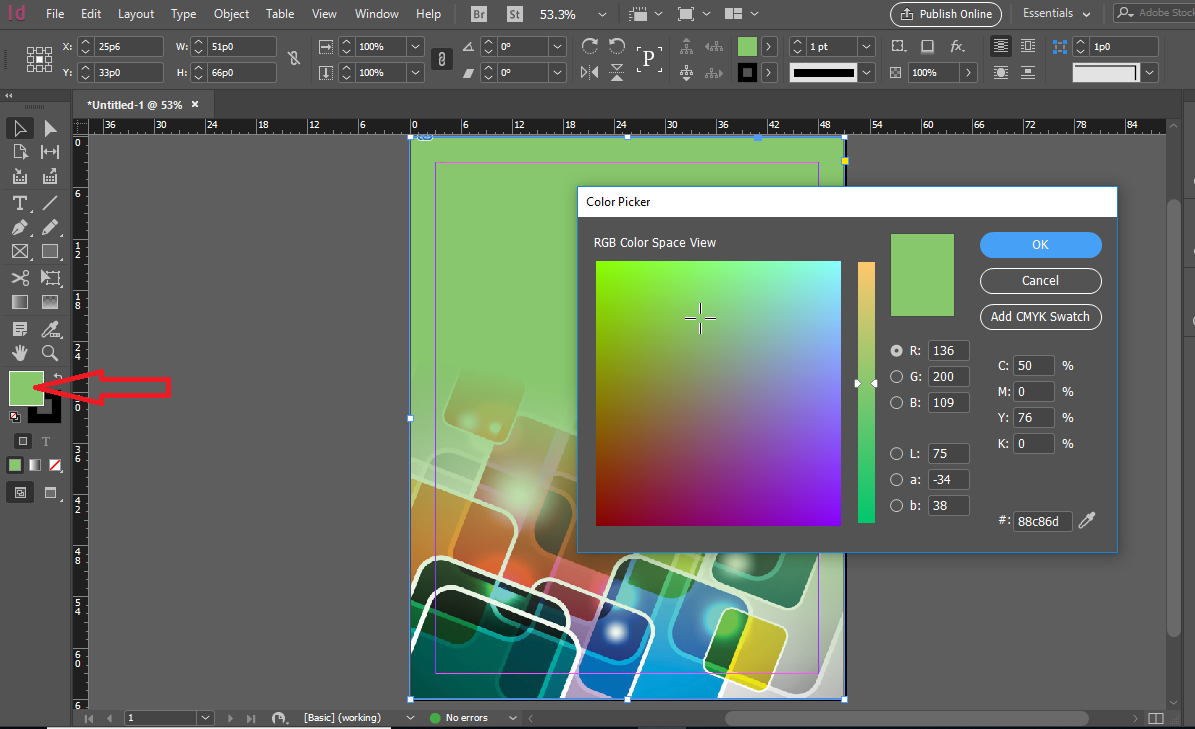Open Adobe Bridge via Br icon
The image size is (1195, 729).
click(479, 14)
